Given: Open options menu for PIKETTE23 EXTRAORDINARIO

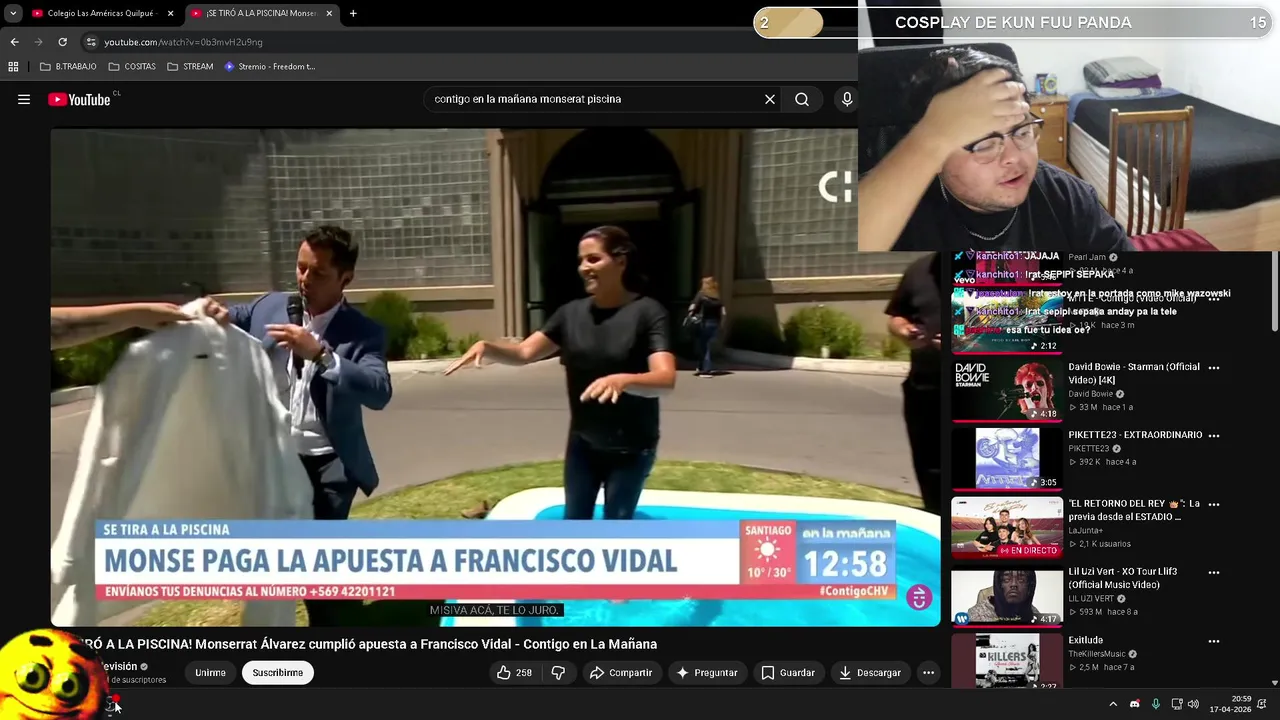Looking at the screenshot, I should [x=1214, y=436].
